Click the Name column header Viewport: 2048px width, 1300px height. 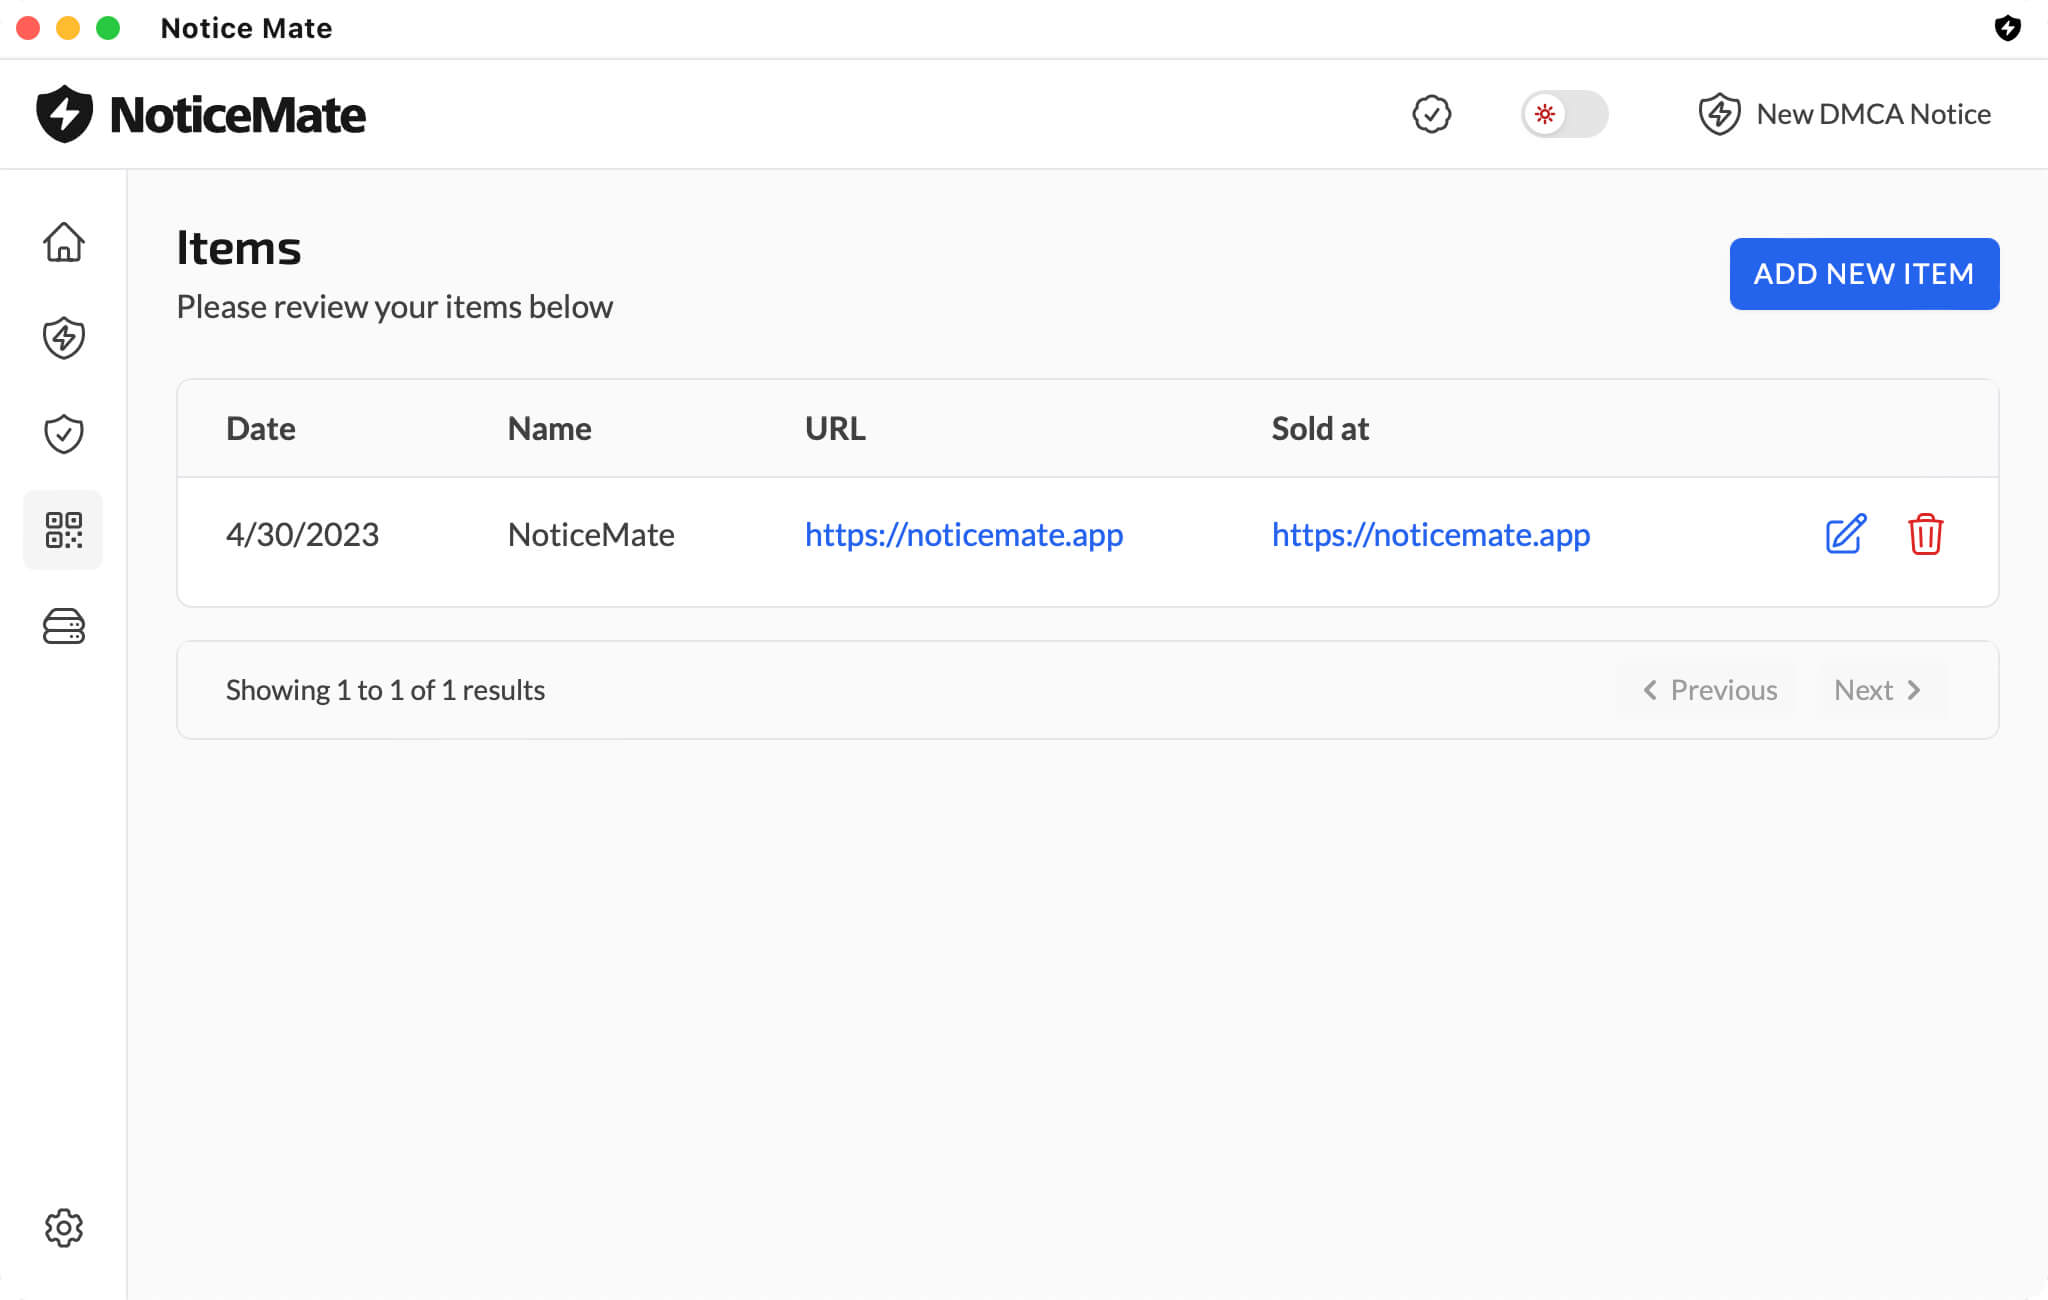tap(549, 429)
